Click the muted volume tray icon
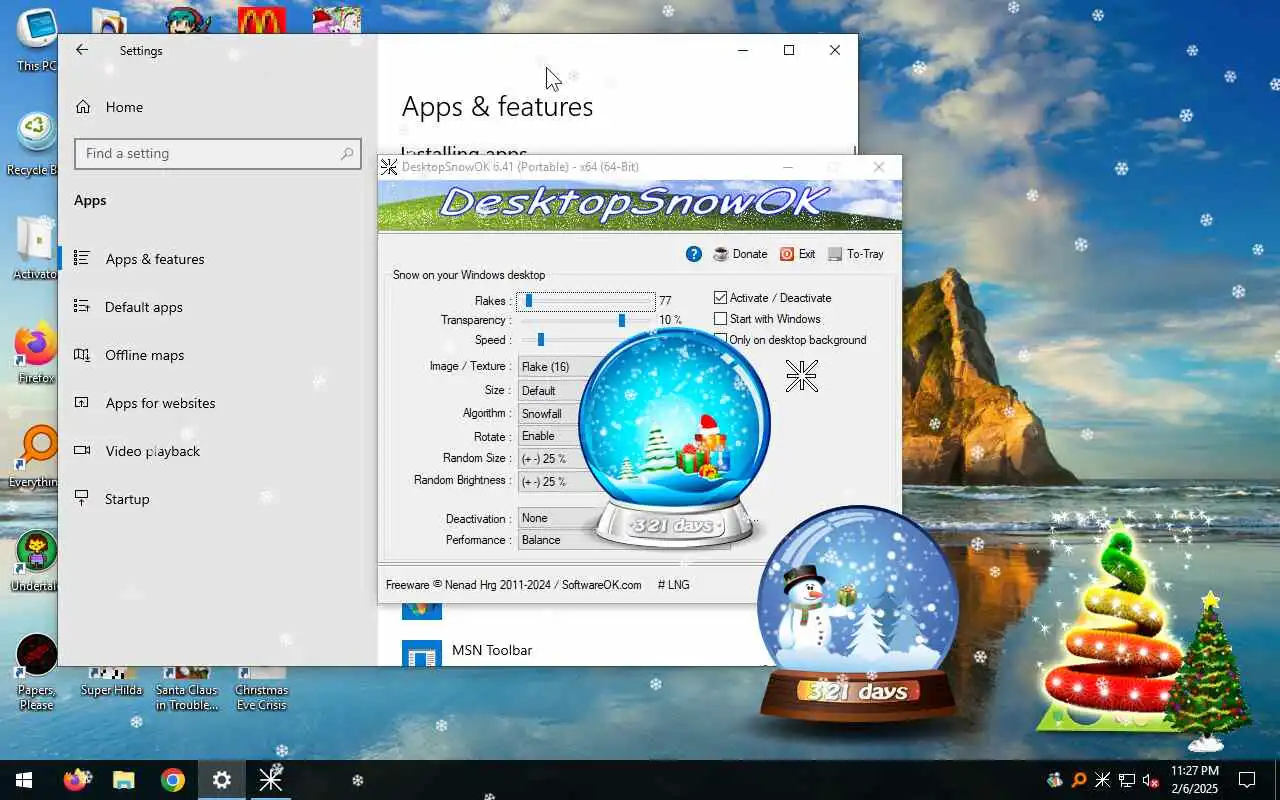The width and height of the screenshot is (1280, 800). [x=1151, y=780]
